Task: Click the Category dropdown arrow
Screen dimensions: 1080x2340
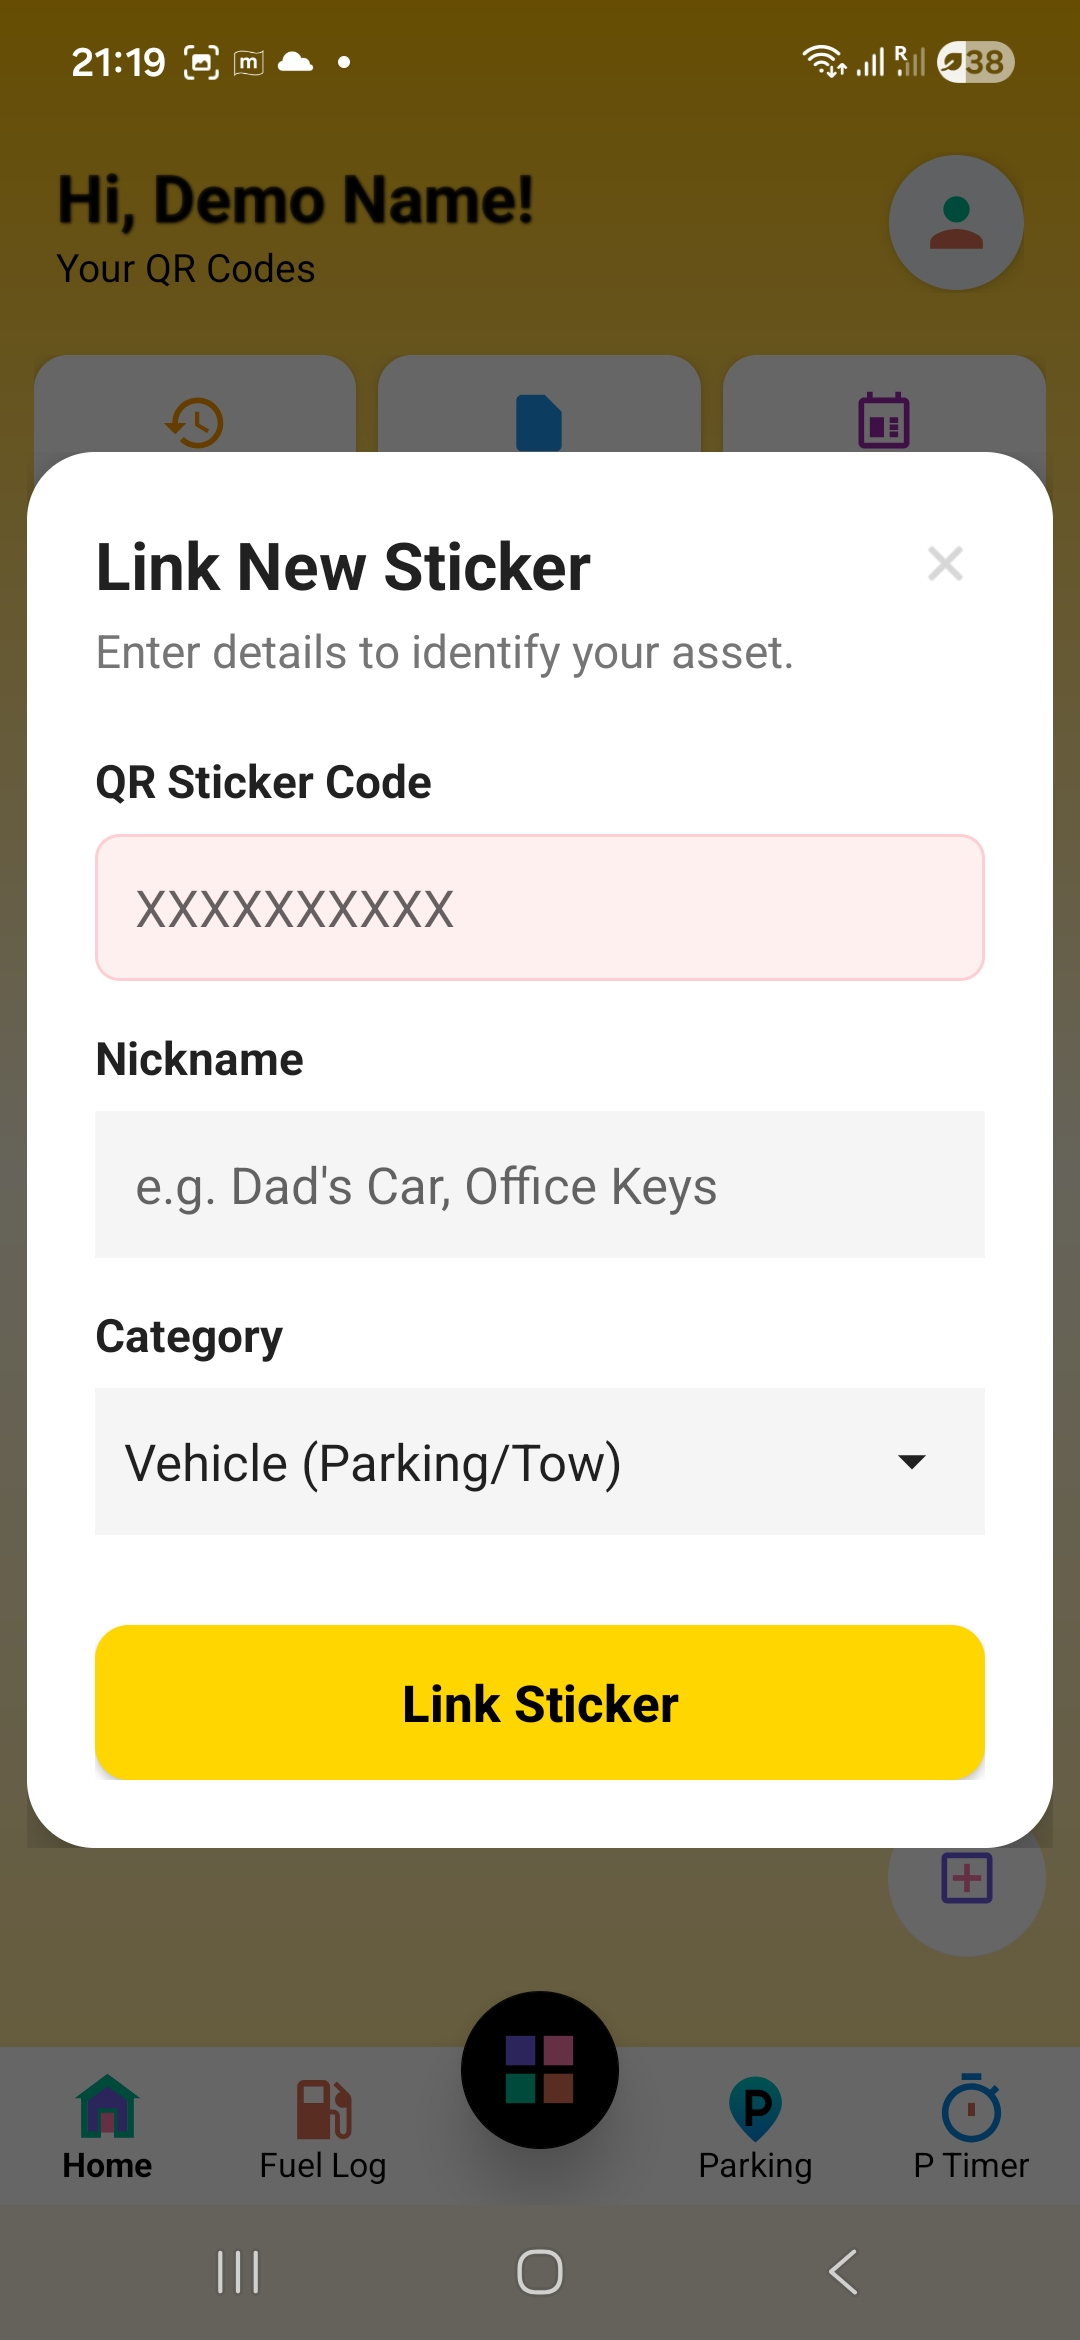Action: click(x=911, y=1462)
